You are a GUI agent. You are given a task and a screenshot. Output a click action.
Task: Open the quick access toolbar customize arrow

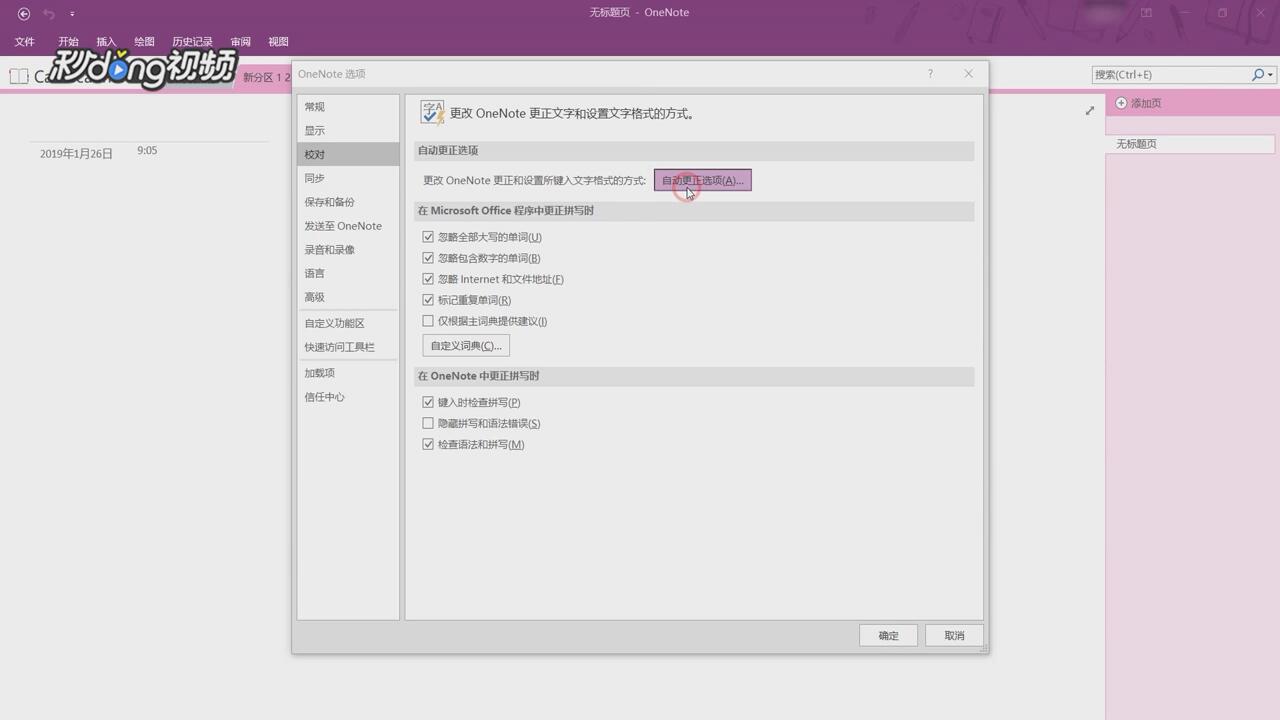[x=72, y=14]
